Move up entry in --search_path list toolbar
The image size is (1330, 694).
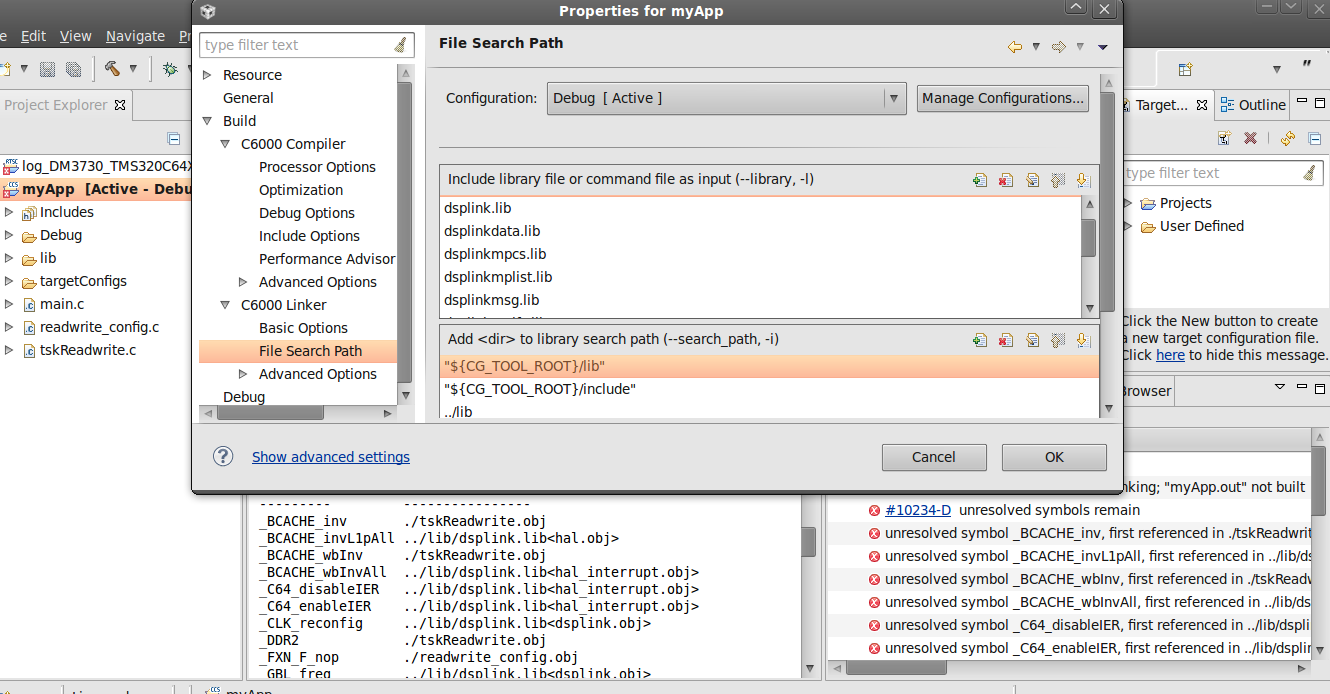pos(1058,340)
